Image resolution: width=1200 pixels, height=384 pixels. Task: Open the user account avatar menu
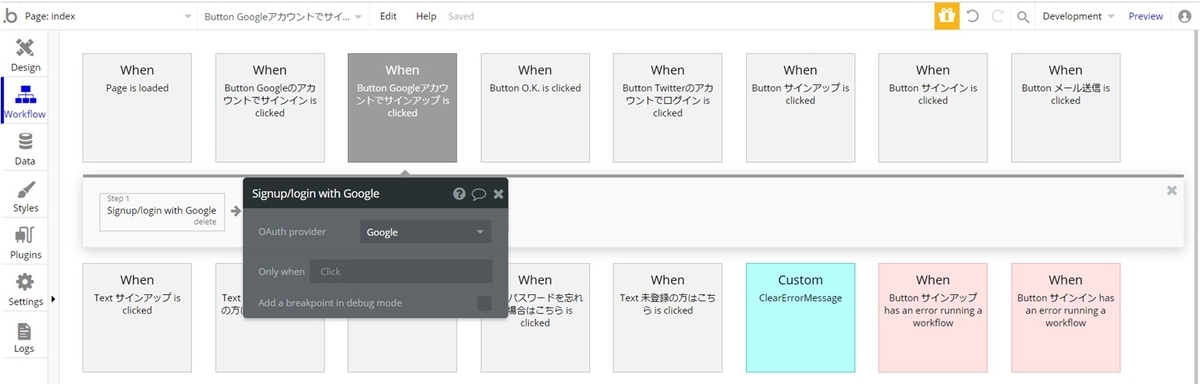tap(1185, 16)
